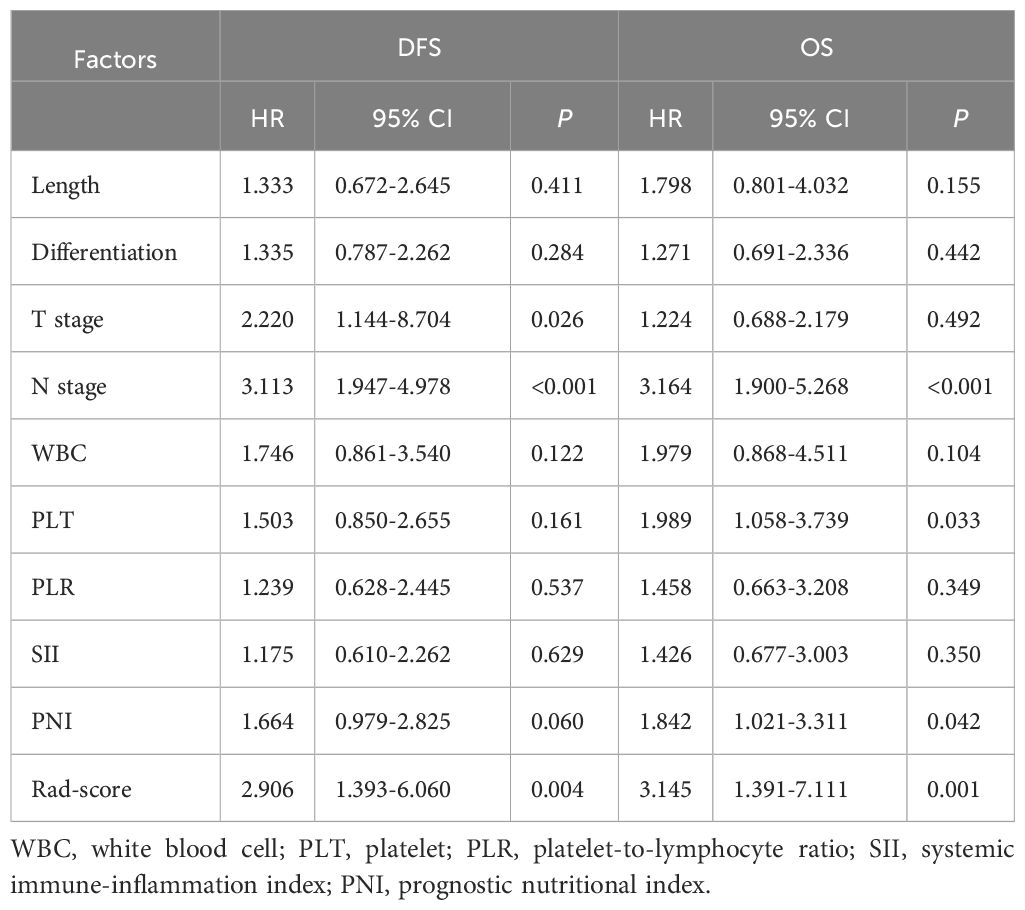Click the PLR row label
This screenshot has height=910, width=1025.
tap(53, 587)
